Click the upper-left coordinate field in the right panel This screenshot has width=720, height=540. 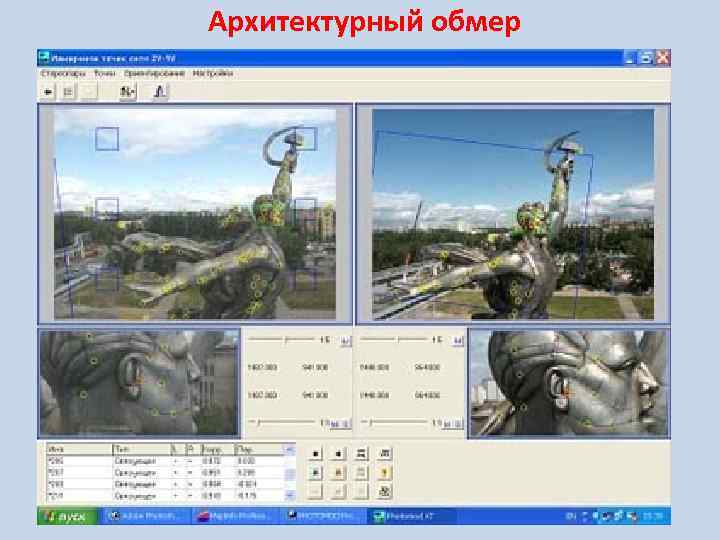tap(375, 367)
